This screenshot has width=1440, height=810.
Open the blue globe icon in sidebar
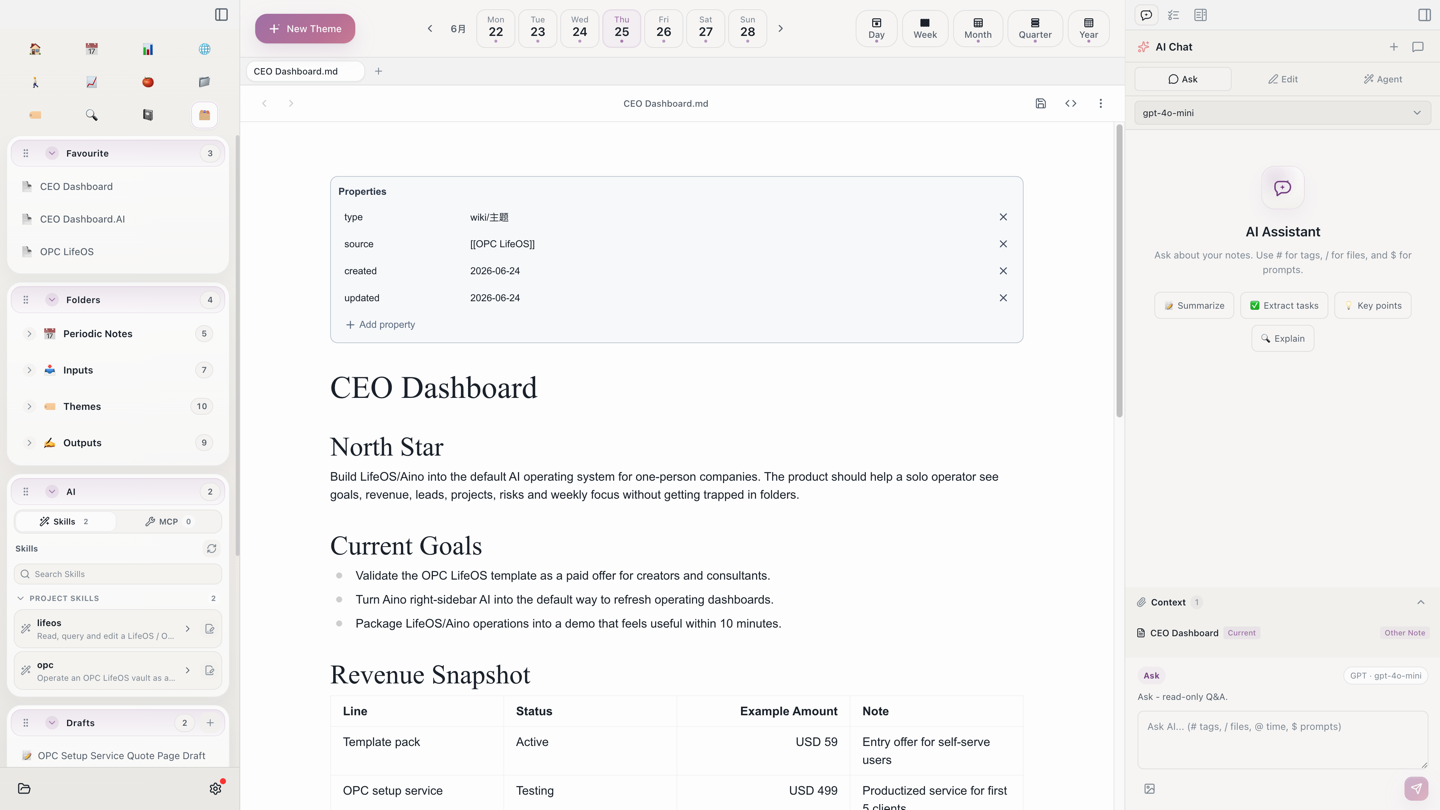coord(204,49)
